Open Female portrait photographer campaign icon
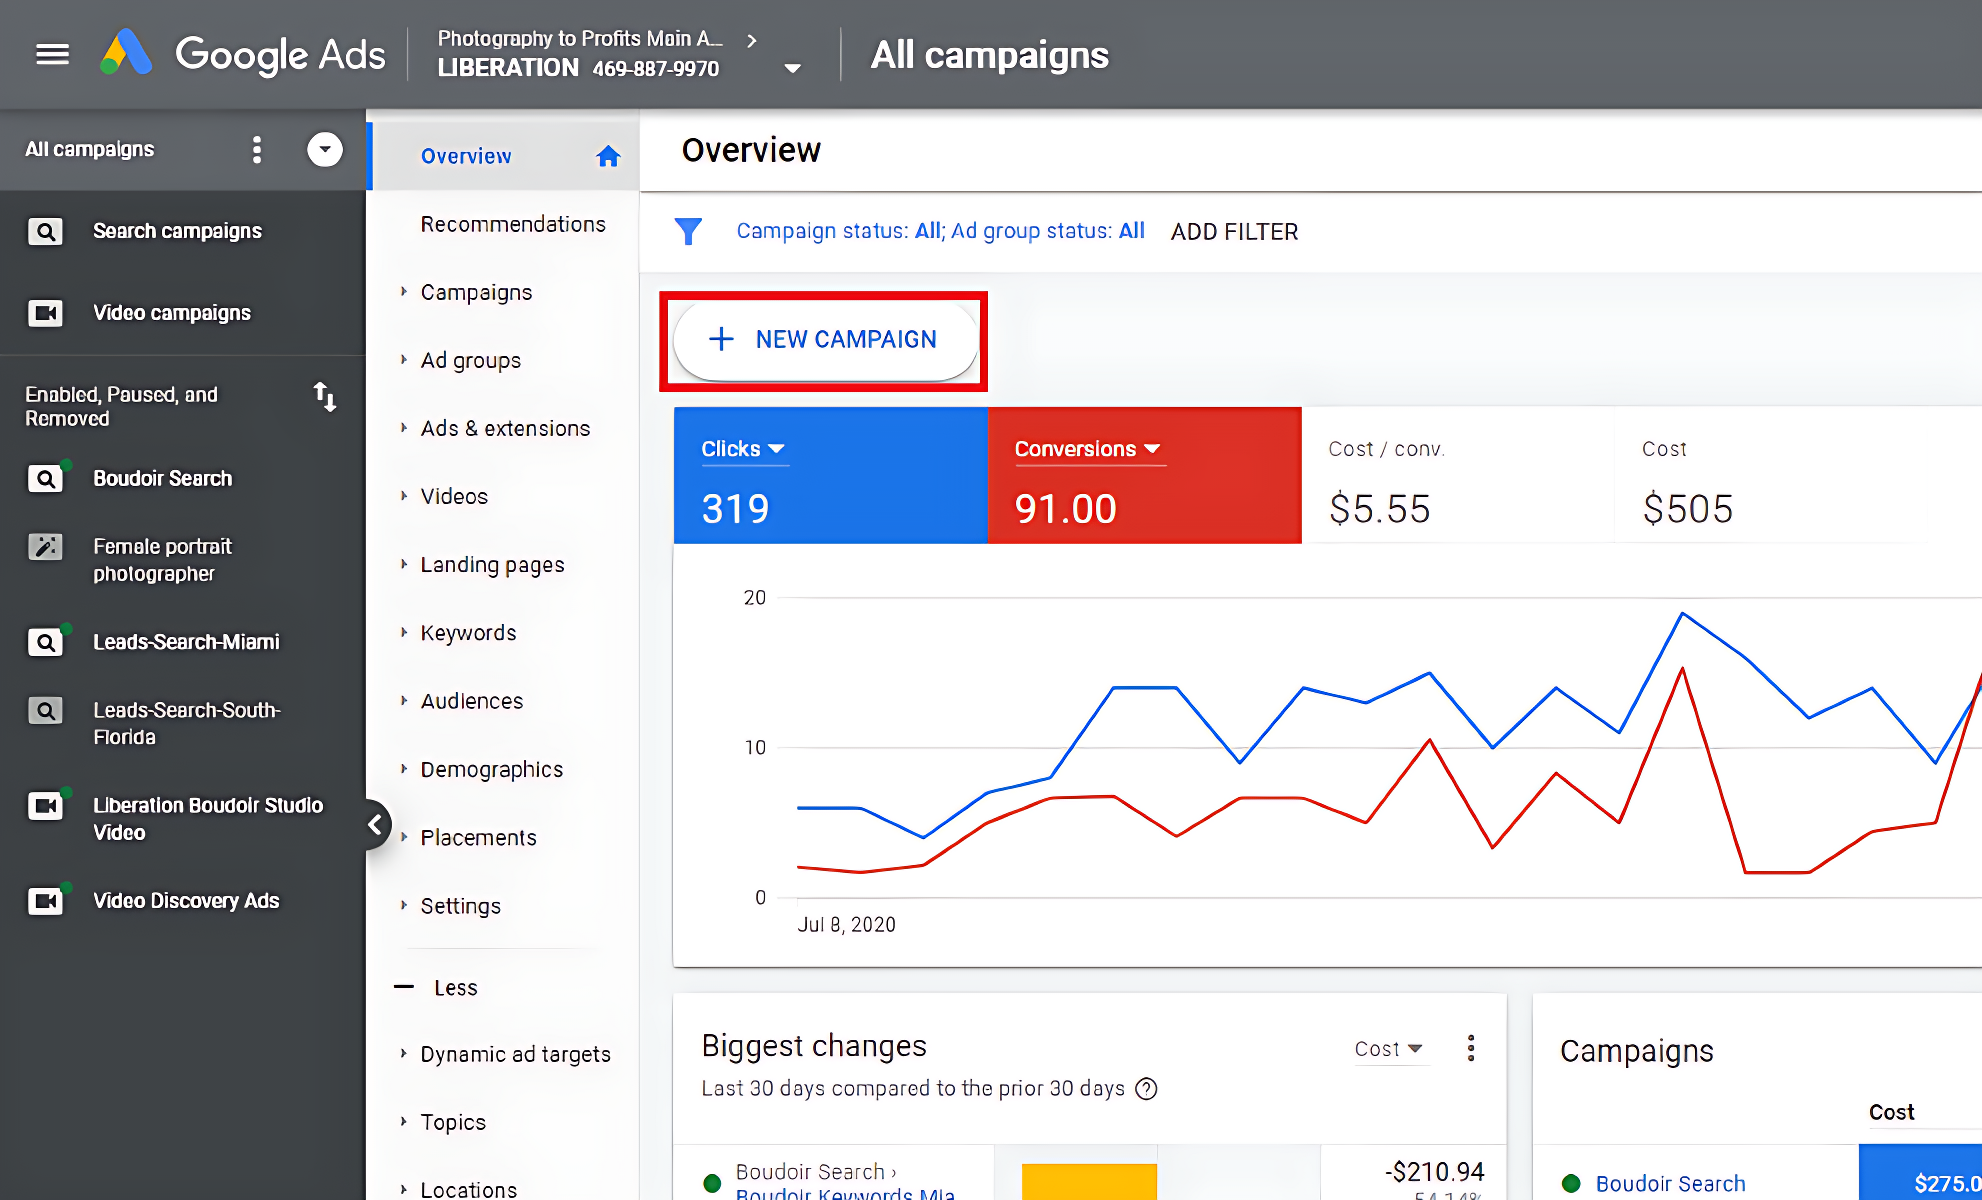 click(45, 546)
